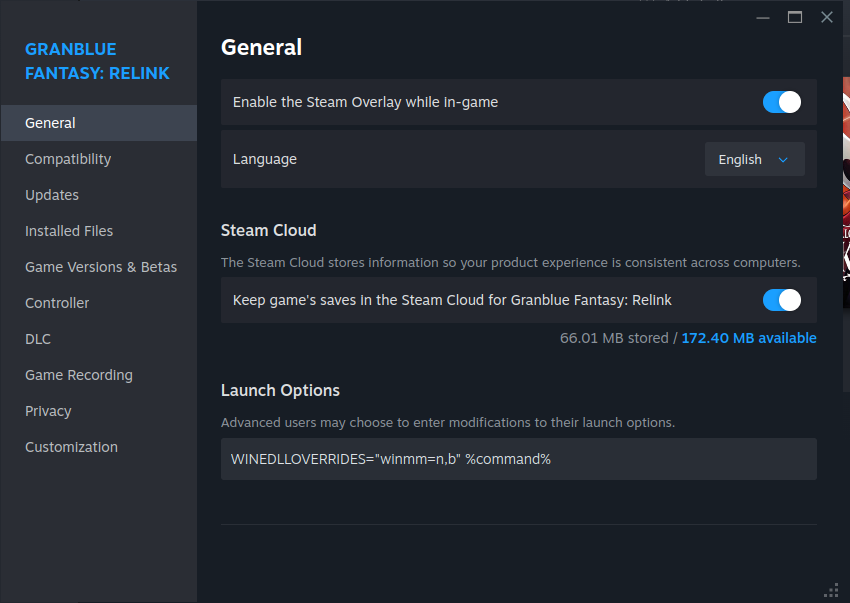Click the chevron arrow beside English

click(x=783, y=160)
